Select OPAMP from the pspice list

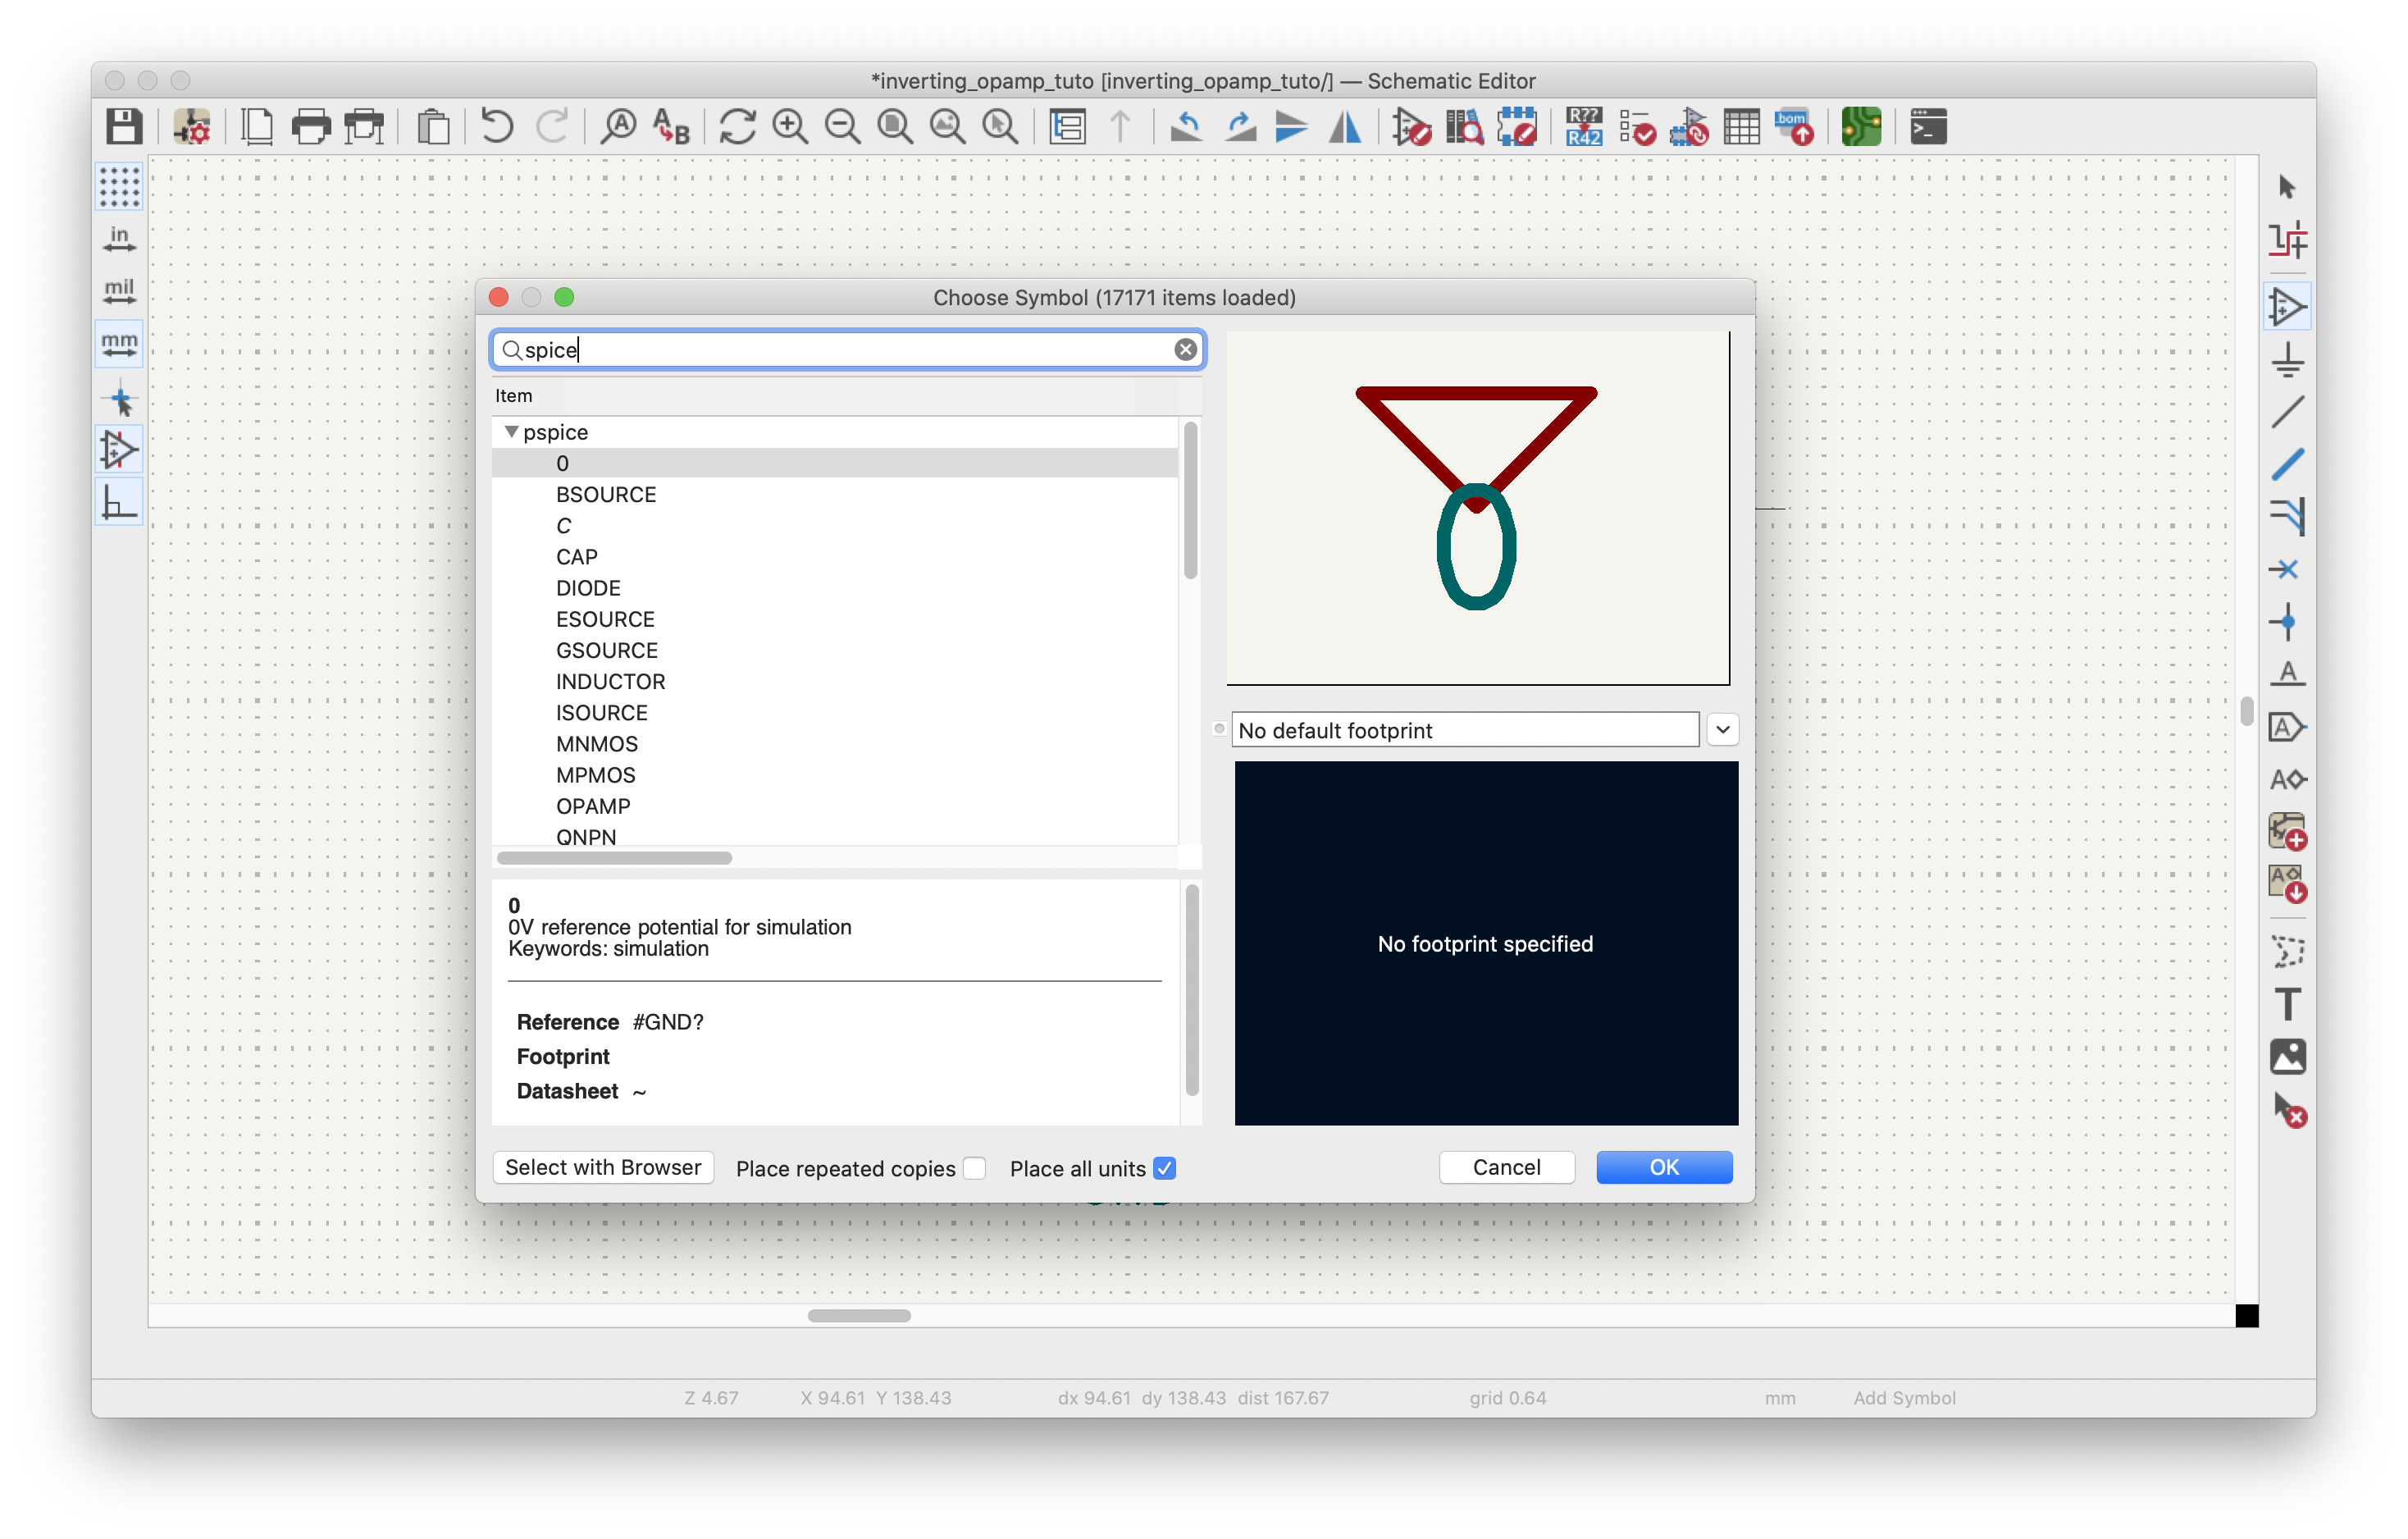[595, 806]
